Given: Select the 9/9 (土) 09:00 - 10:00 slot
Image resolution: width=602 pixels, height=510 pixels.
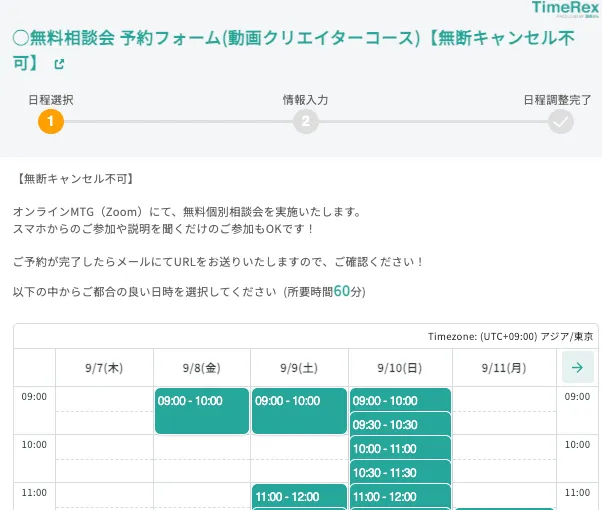Looking at the screenshot, I should point(299,410).
